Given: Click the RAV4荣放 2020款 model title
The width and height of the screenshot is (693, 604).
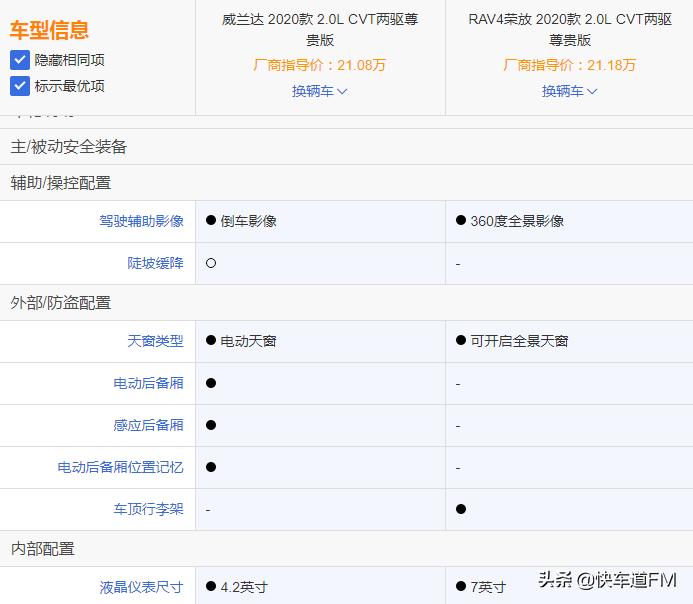Looking at the screenshot, I should pos(570,30).
